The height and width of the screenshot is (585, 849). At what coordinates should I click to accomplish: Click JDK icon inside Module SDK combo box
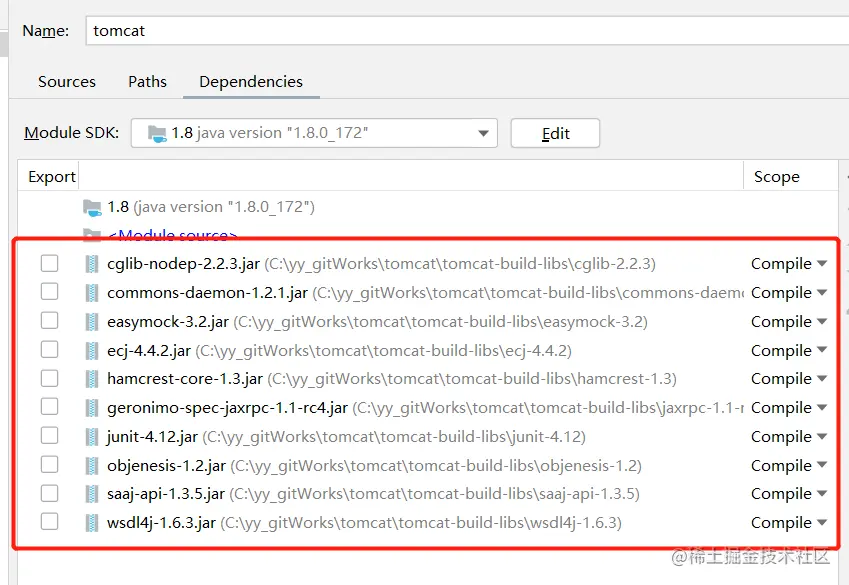point(157,133)
